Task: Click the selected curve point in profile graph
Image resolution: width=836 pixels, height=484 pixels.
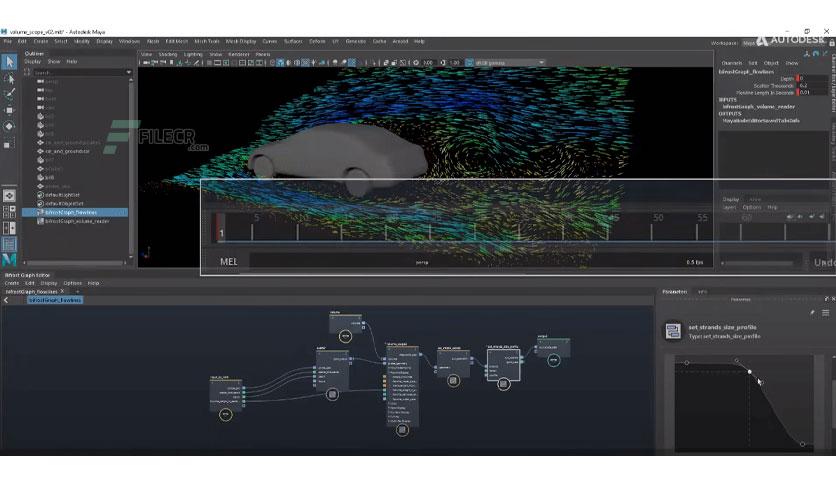Action: (750, 372)
